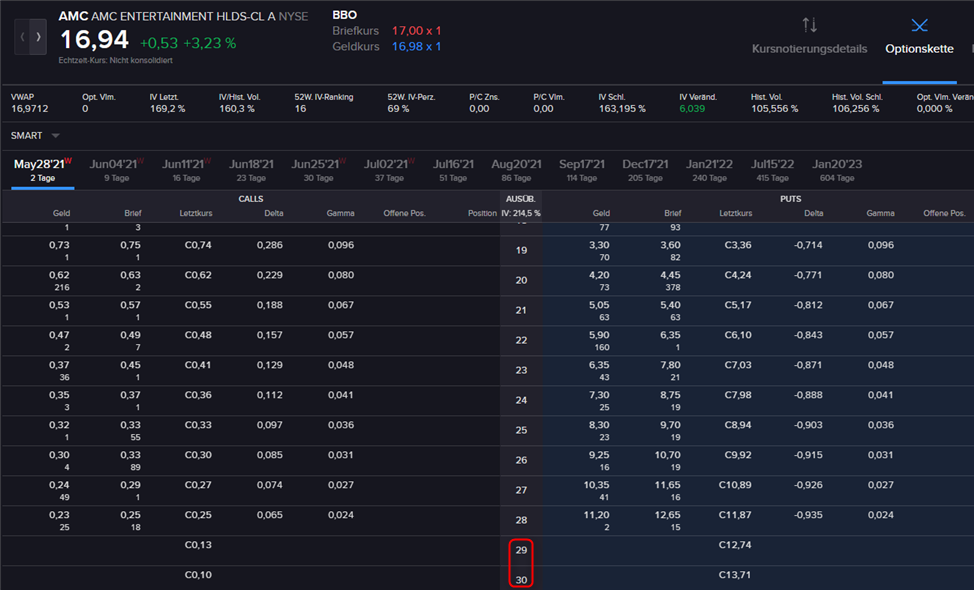Select the Jun25'21 expiry tab
Viewport: 974px width, 590px height.
pos(318,170)
